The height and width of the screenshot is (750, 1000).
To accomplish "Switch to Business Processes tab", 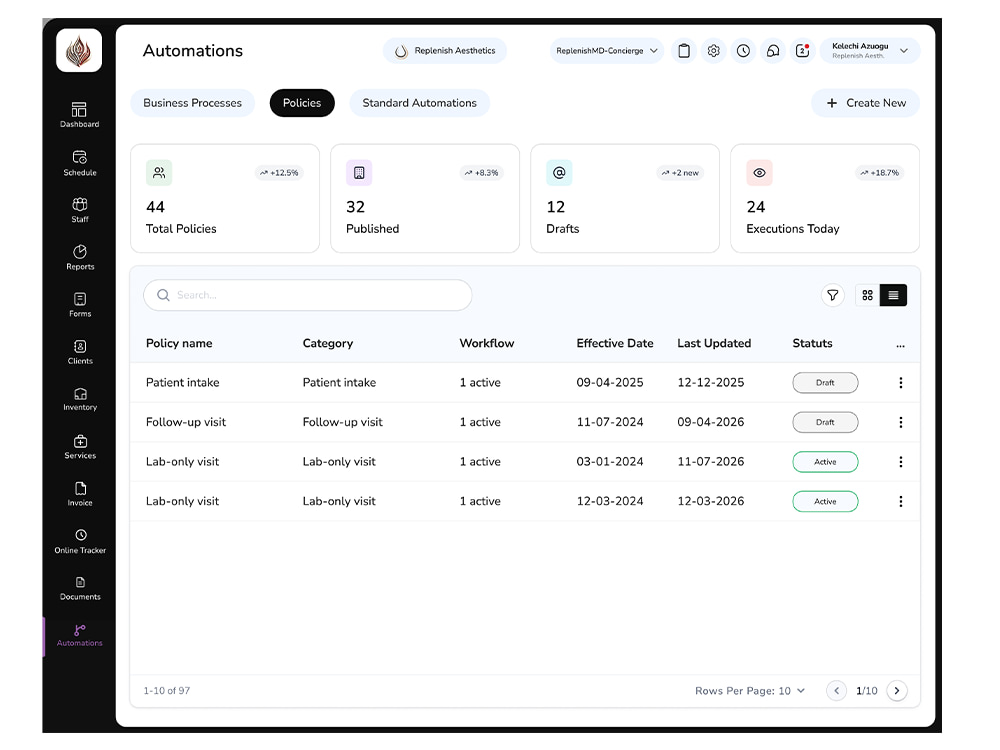I will tap(193, 103).
